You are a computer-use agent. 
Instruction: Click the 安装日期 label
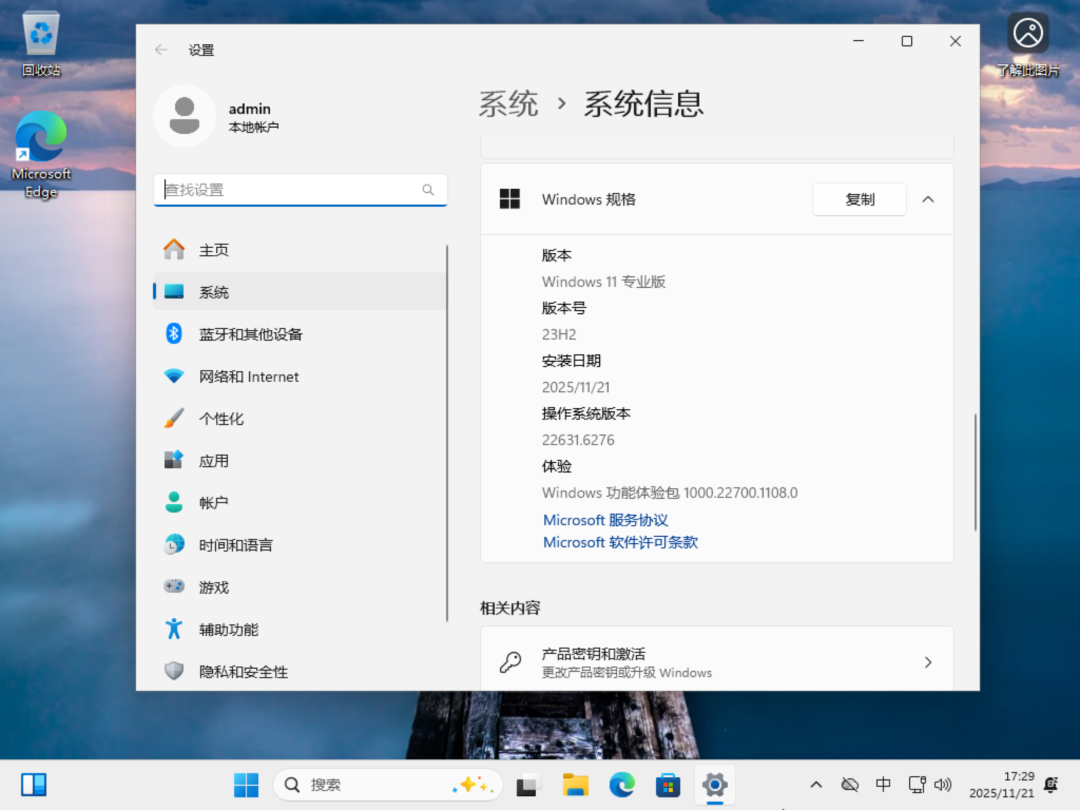click(x=571, y=360)
